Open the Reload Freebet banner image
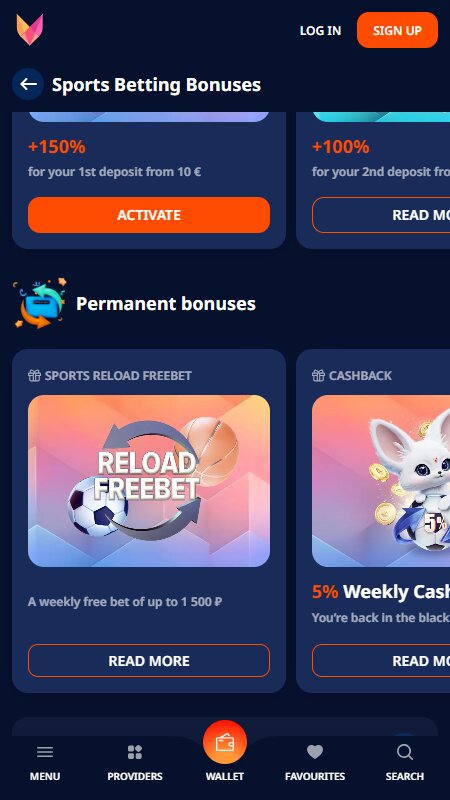The image size is (450, 800). tap(149, 481)
